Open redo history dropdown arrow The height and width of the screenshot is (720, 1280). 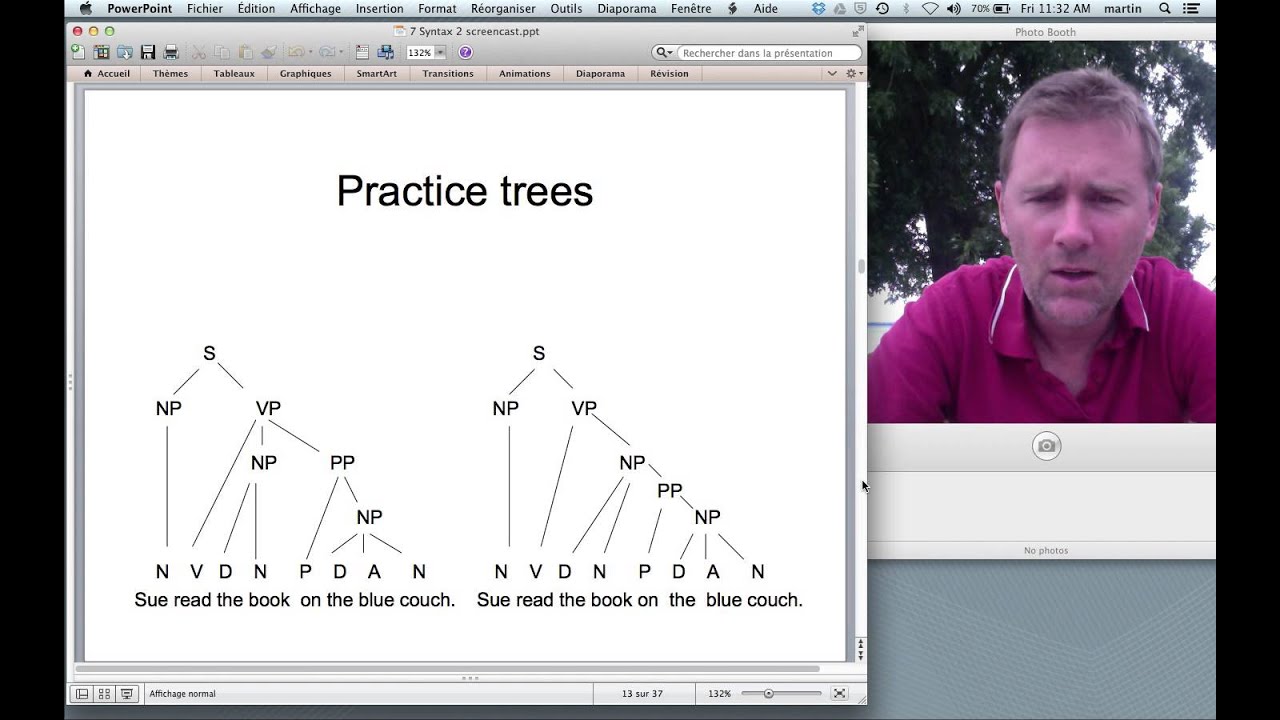[341, 52]
